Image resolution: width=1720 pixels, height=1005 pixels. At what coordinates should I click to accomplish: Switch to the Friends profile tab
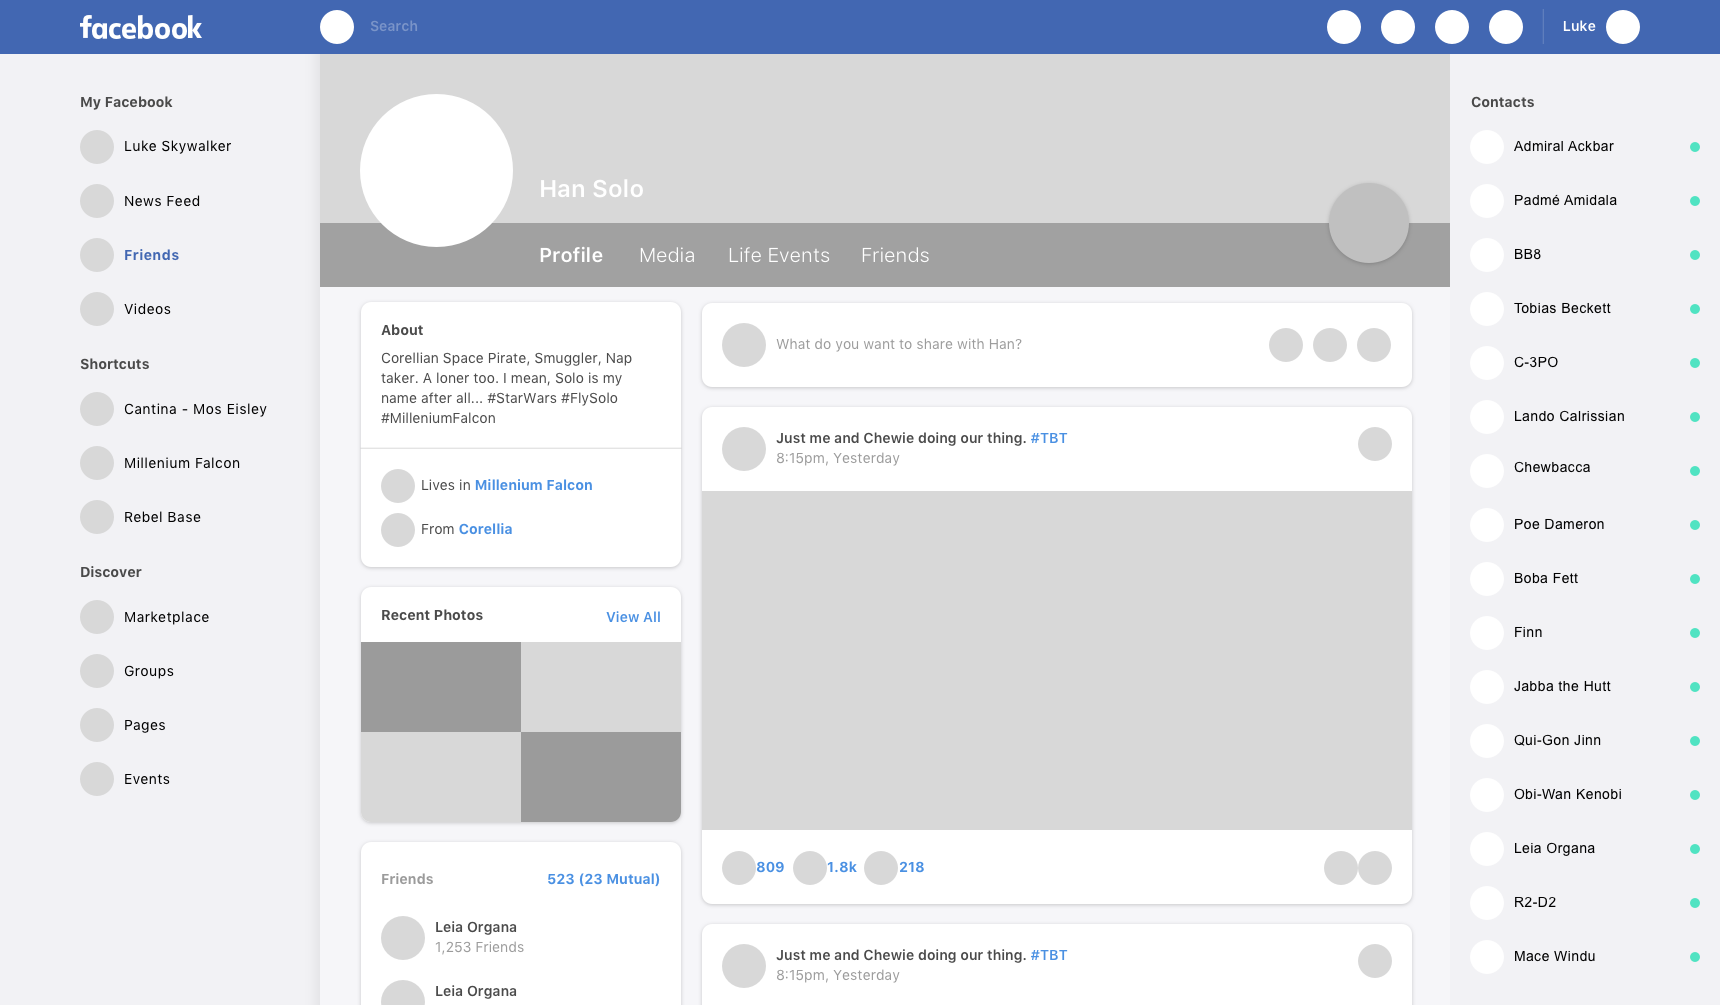(895, 255)
